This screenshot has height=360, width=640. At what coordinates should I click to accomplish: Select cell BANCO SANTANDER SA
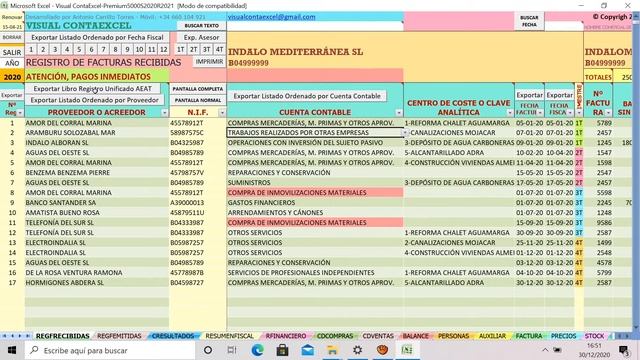pos(97,202)
